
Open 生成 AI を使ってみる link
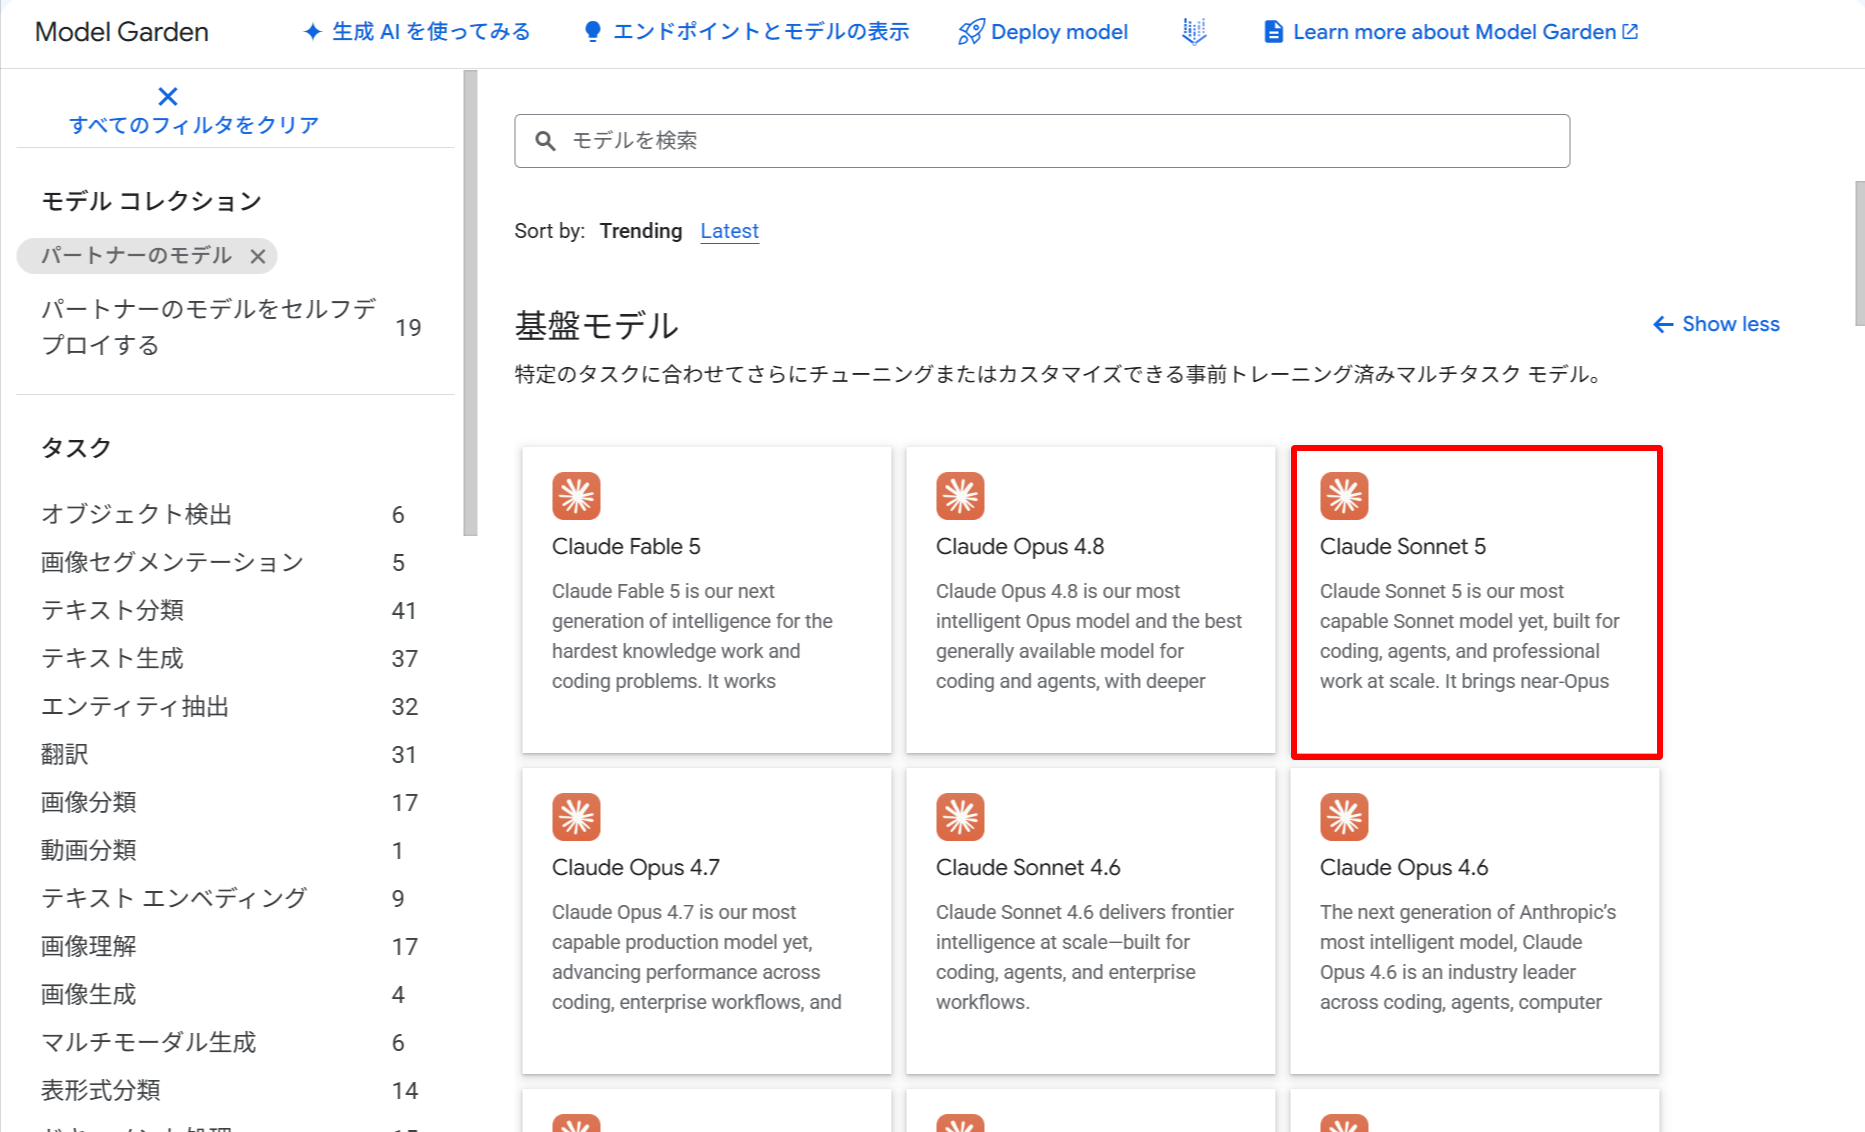431,32
